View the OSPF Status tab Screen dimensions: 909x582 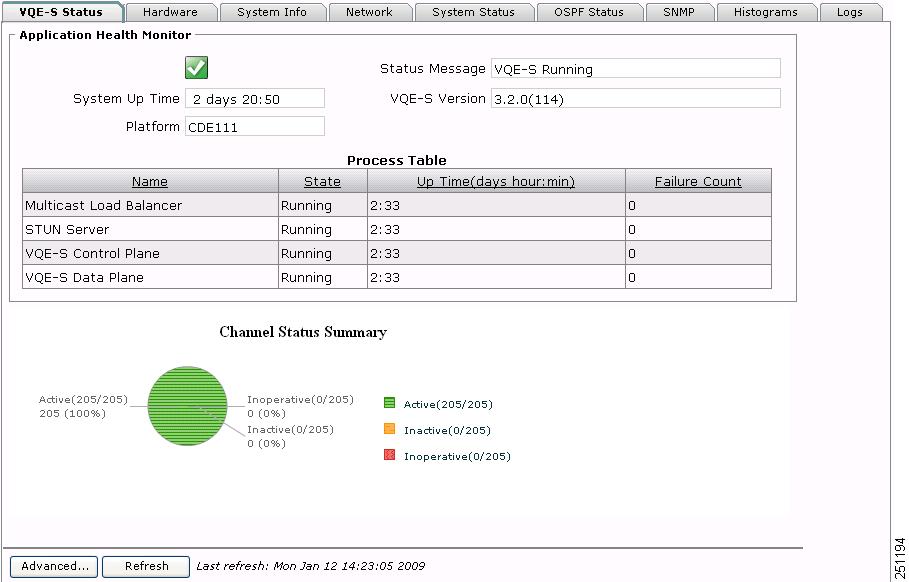[589, 12]
